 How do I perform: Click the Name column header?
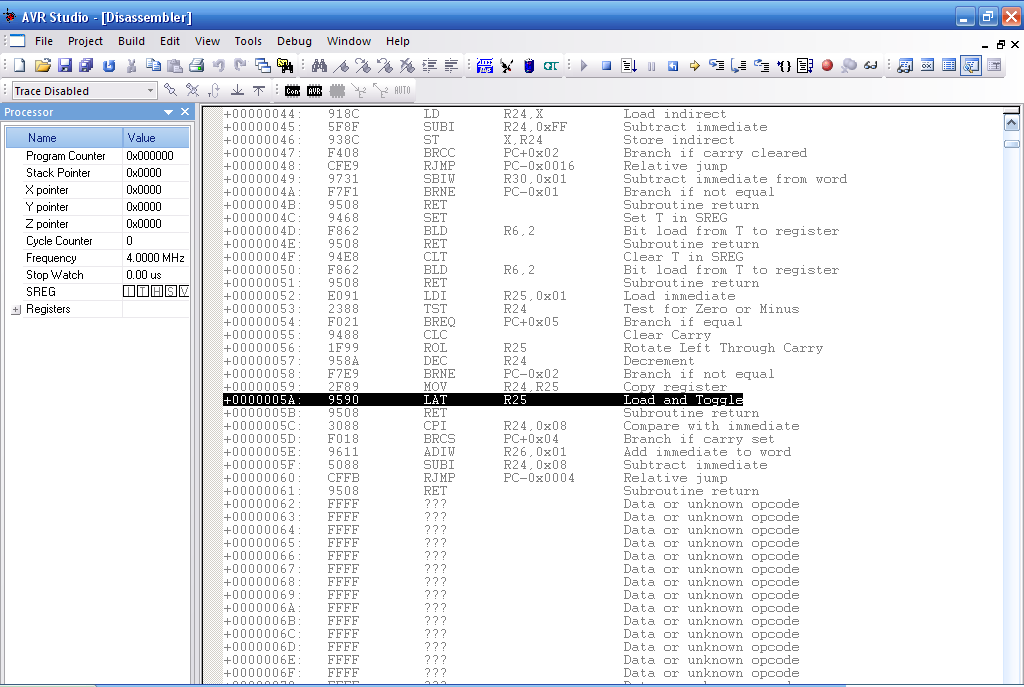tap(64, 138)
